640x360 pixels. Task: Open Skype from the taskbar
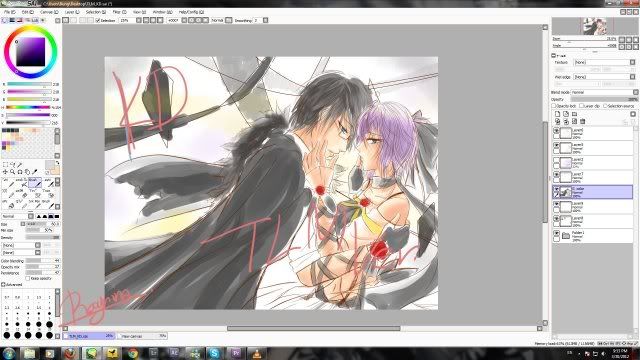tap(214, 353)
